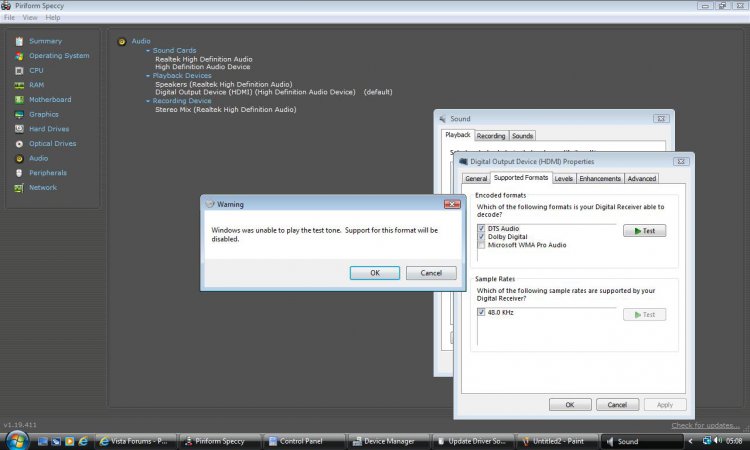Screen dimensions: 750x450
Task: Enable Microsoft WMA Pro Audio checkbox
Action: point(481,245)
